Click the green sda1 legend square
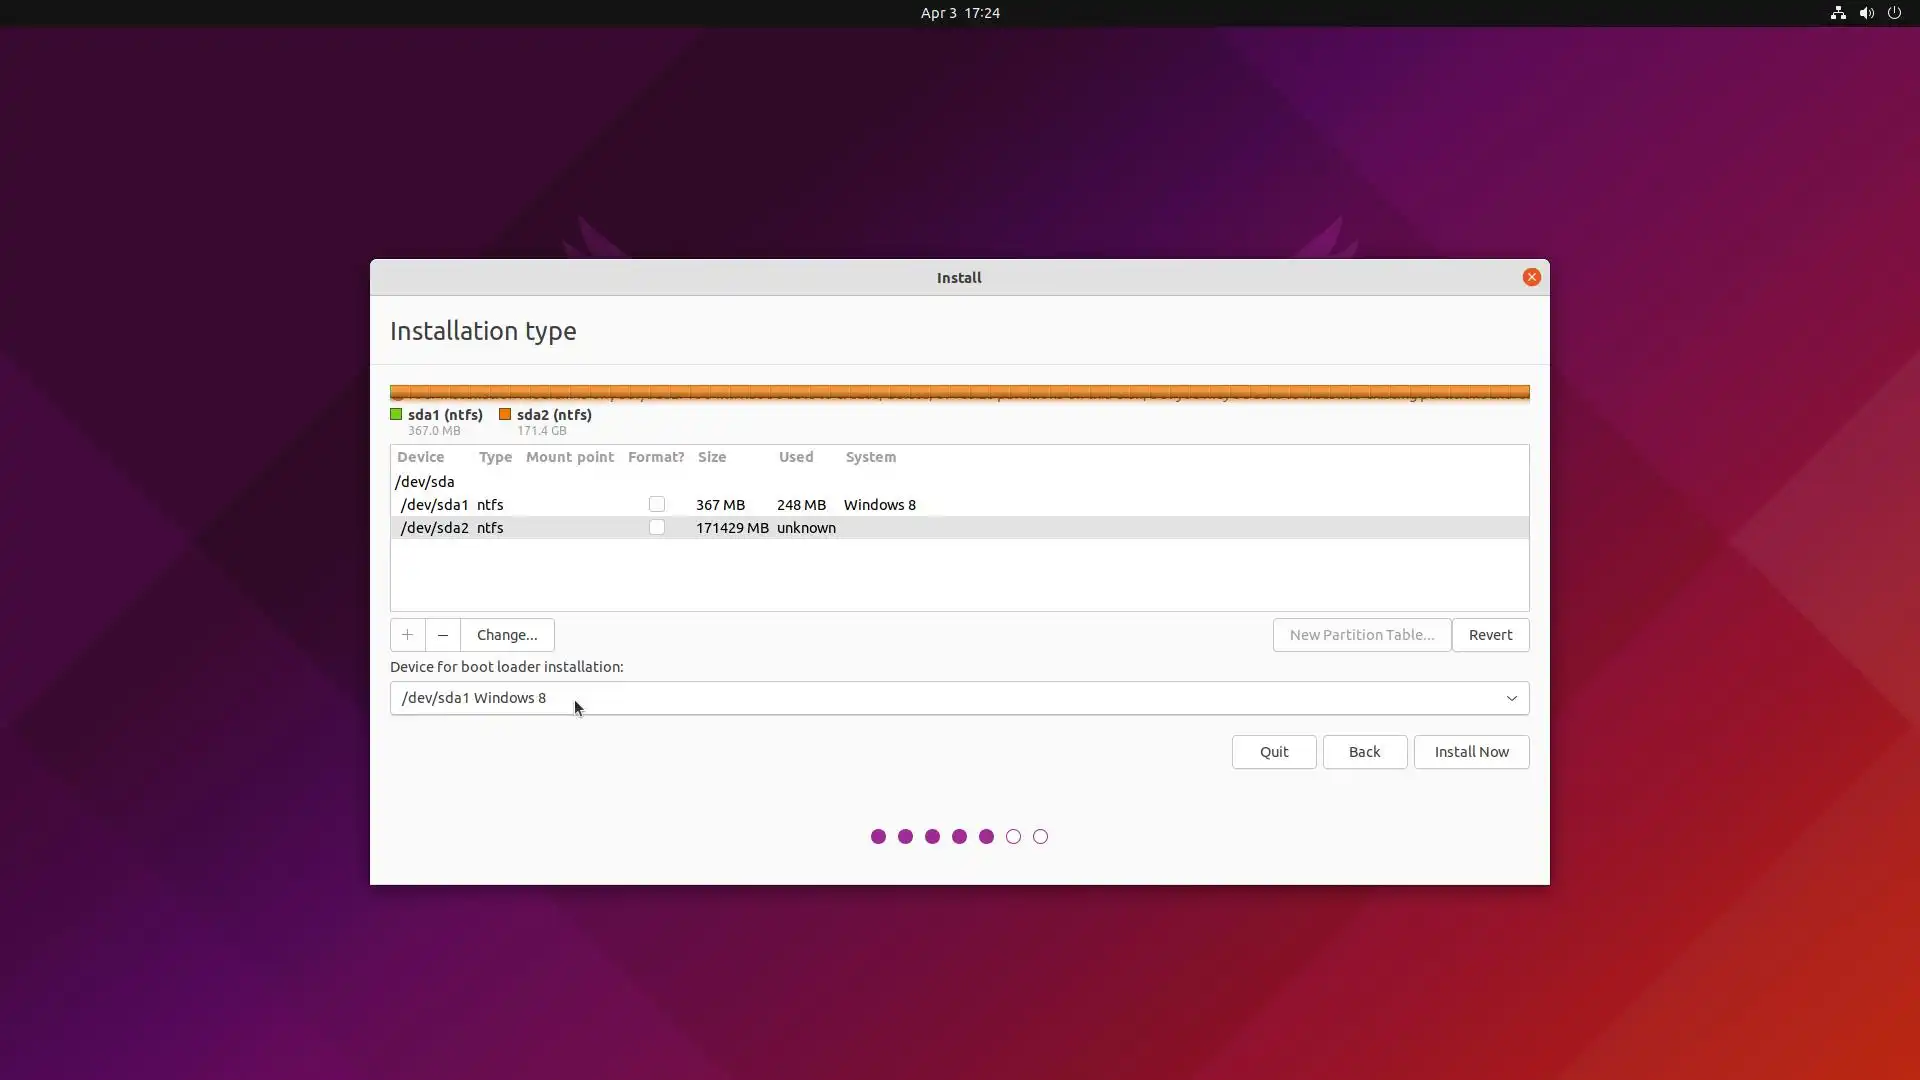This screenshot has width=1920, height=1080. [396, 414]
